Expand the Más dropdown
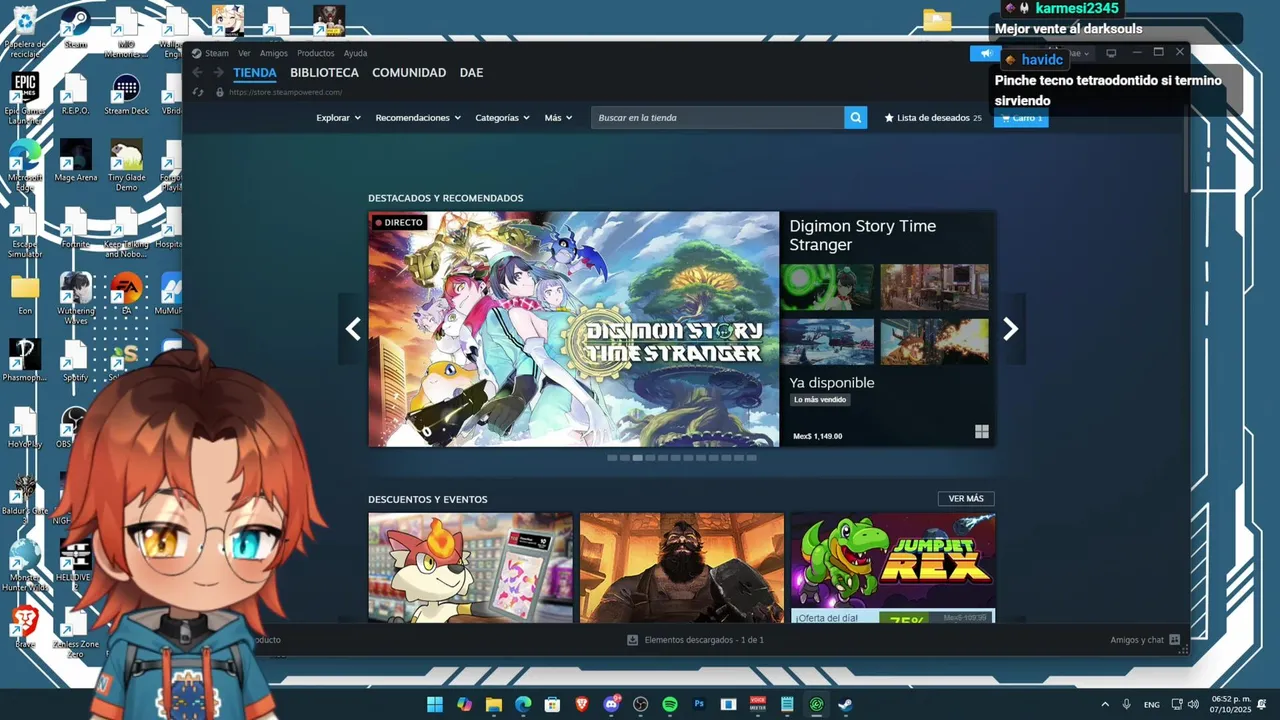This screenshot has height=720, width=1280. click(x=558, y=118)
